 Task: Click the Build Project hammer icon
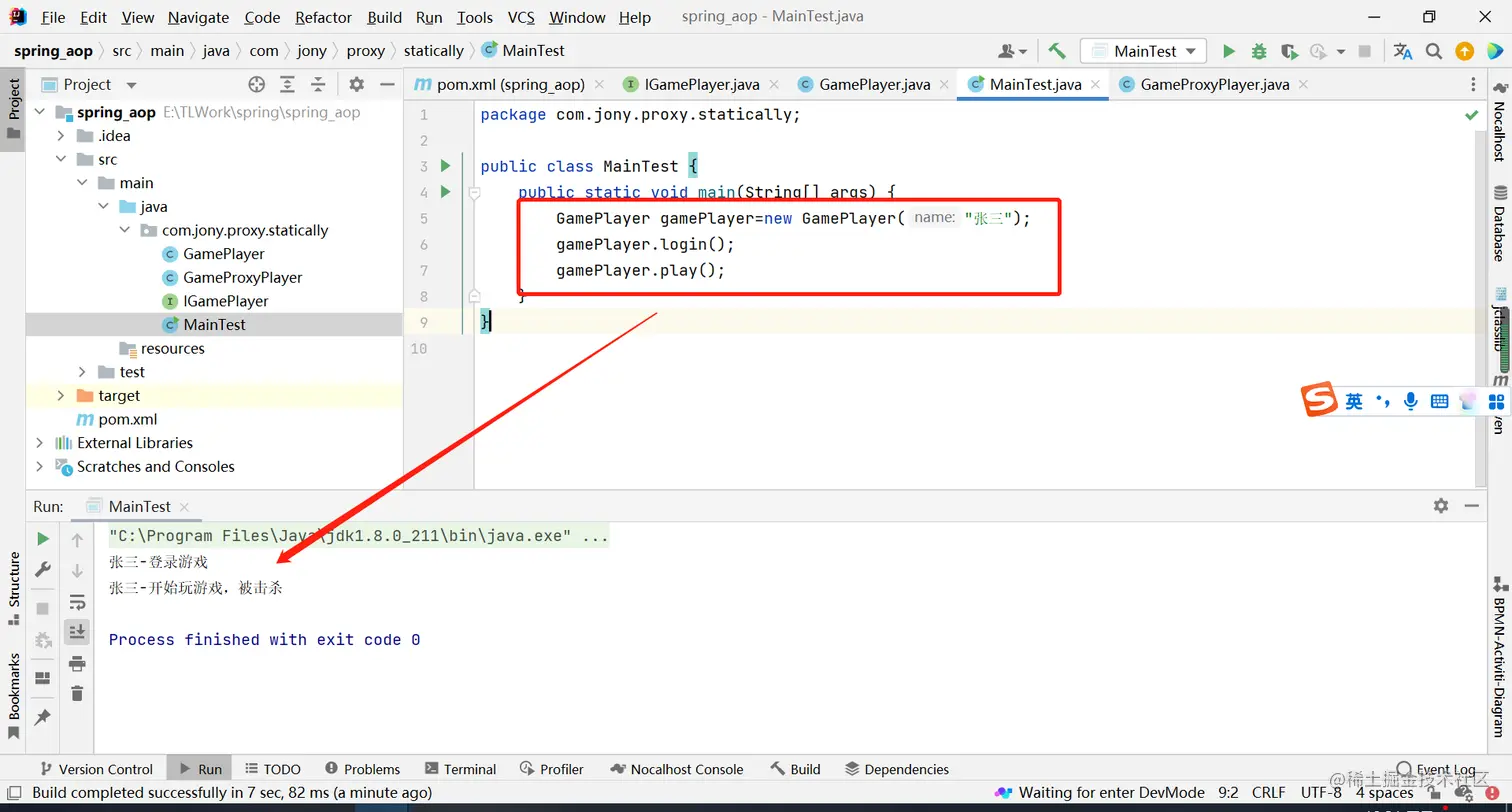pos(1057,51)
